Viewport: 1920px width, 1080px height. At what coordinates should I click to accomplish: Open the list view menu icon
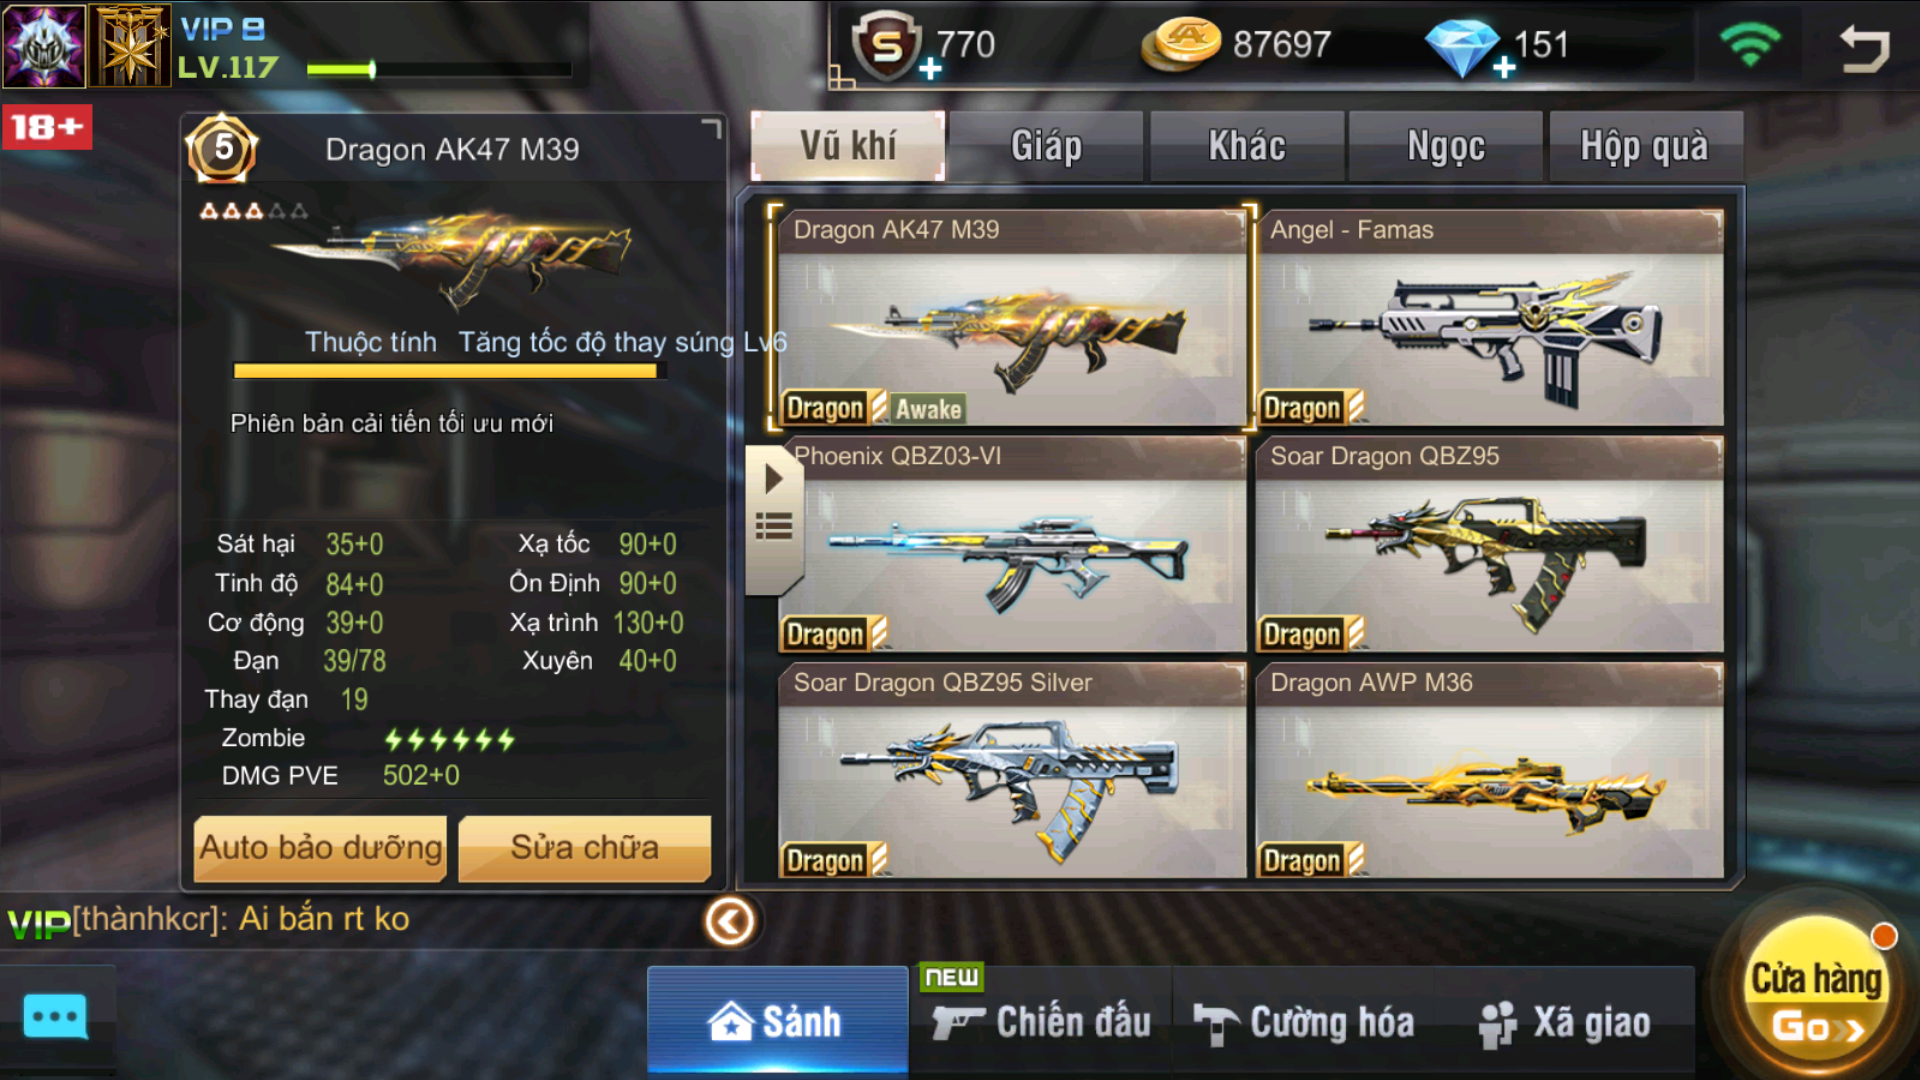[774, 527]
